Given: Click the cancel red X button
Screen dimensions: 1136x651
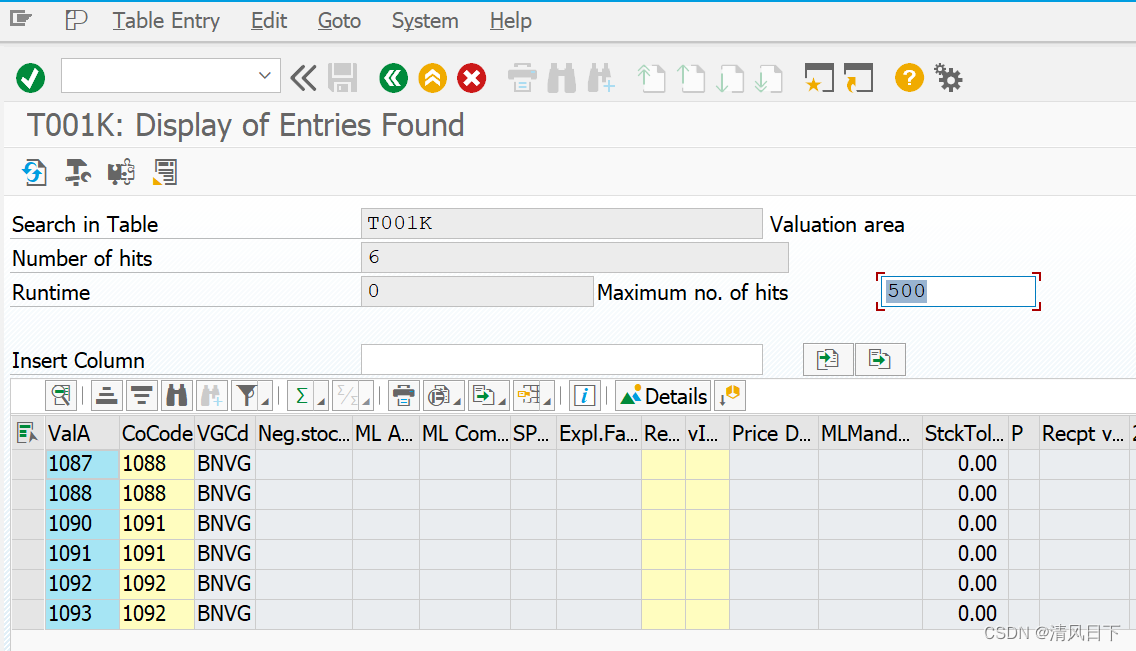Looking at the screenshot, I should [471, 78].
